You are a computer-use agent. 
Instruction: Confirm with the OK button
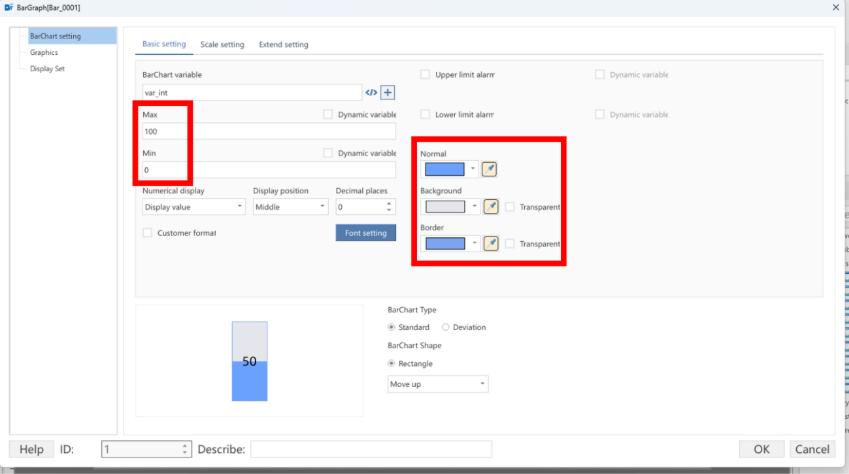pyautogui.click(x=761, y=449)
